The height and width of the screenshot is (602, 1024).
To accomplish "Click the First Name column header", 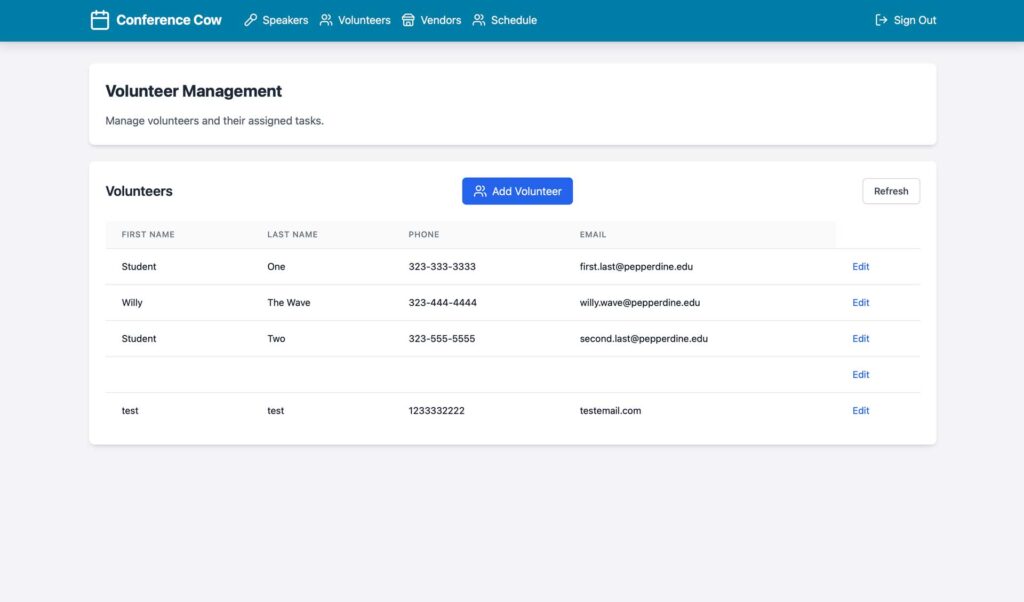I will click(148, 235).
